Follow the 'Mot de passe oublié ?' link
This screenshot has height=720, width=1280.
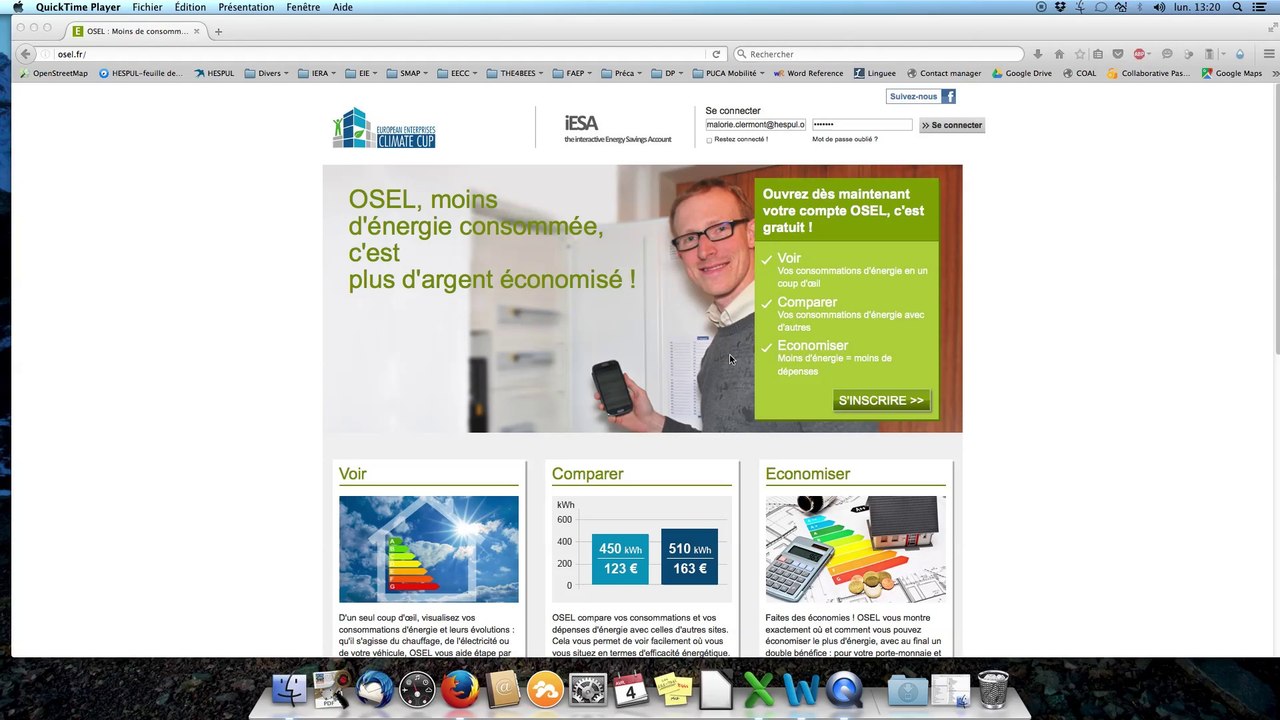(x=845, y=140)
